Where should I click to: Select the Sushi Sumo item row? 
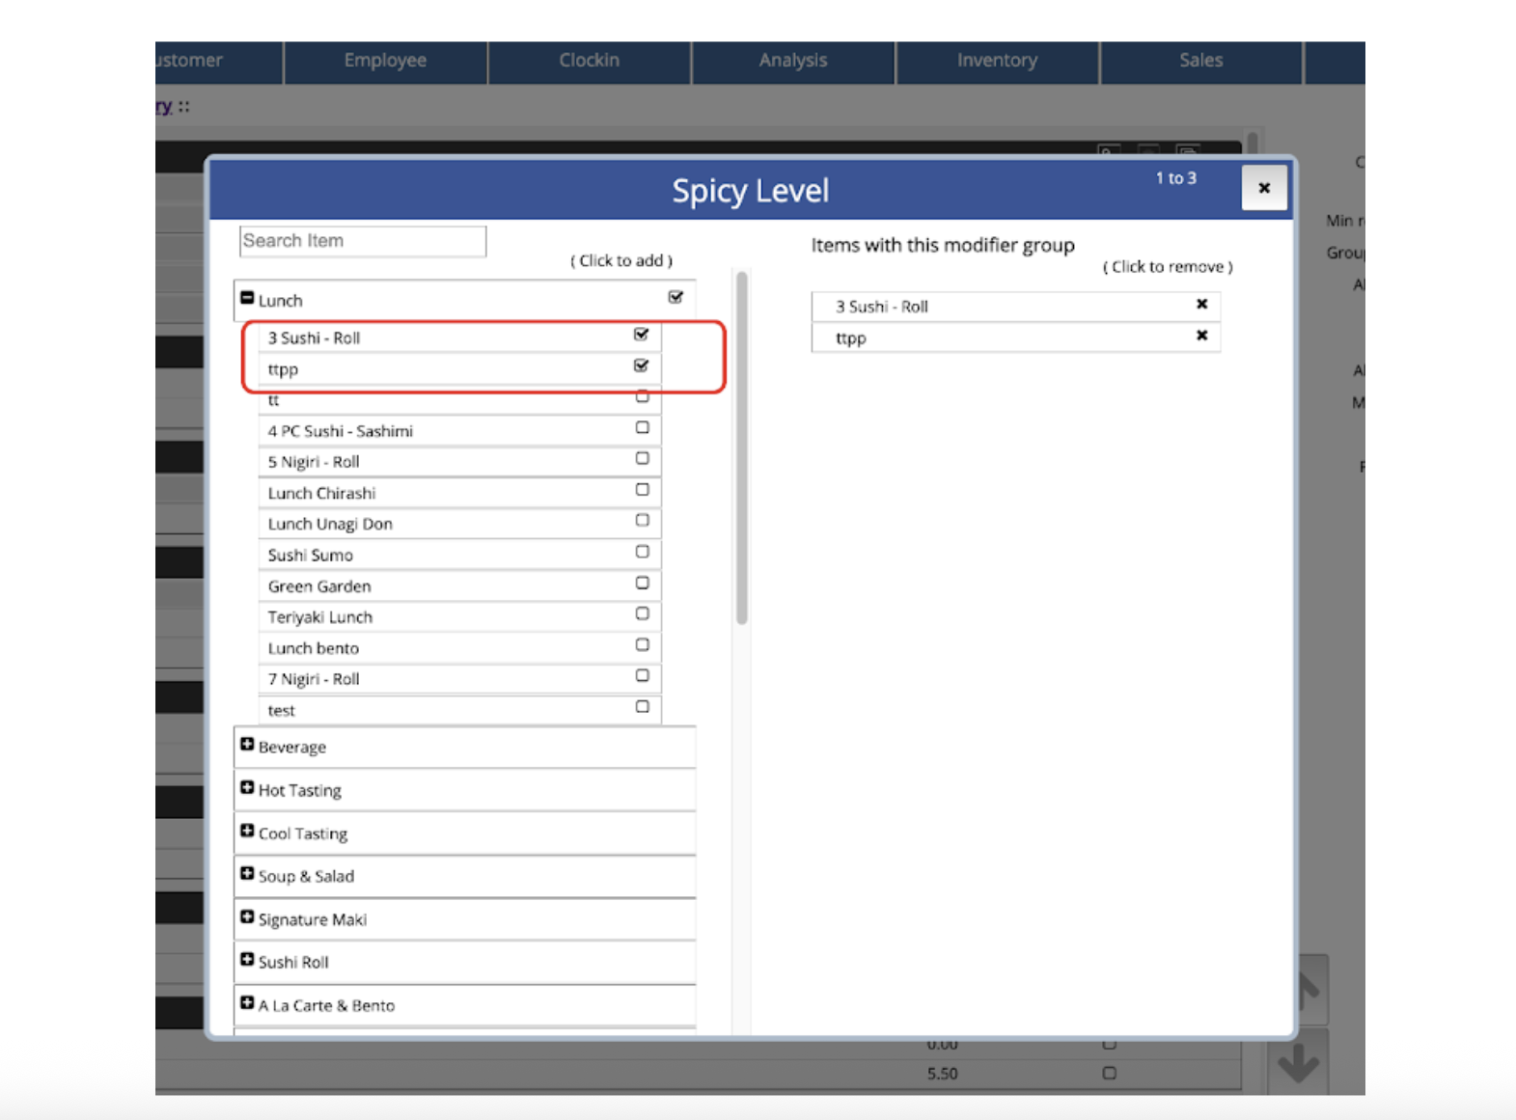pyautogui.click(x=459, y=555)
